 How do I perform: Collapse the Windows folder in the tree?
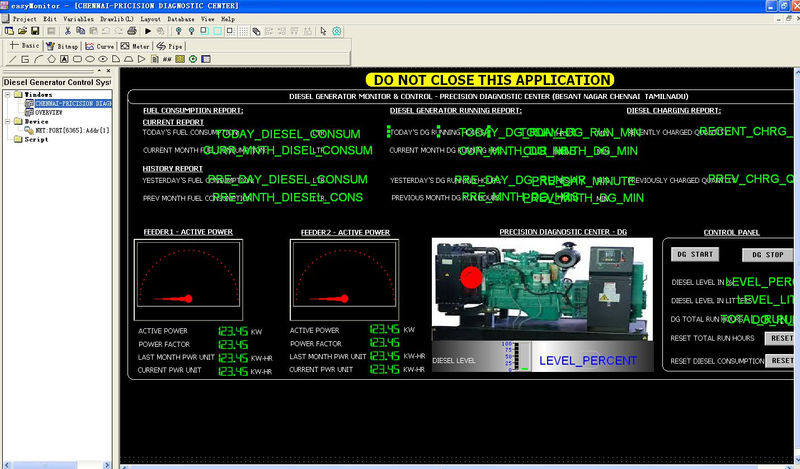8,94
